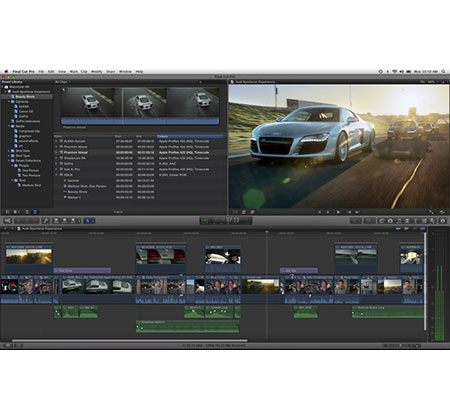Image resolution: width=450 pixels, height=420 pixels.
Task: Select the Phantom Ahead clip row
Action: point(140,152)
